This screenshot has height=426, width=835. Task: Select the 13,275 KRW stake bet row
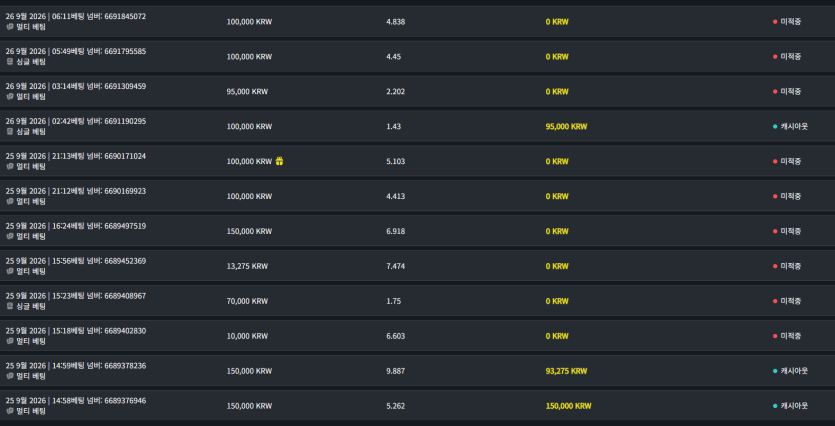click(x=418, y=266)
